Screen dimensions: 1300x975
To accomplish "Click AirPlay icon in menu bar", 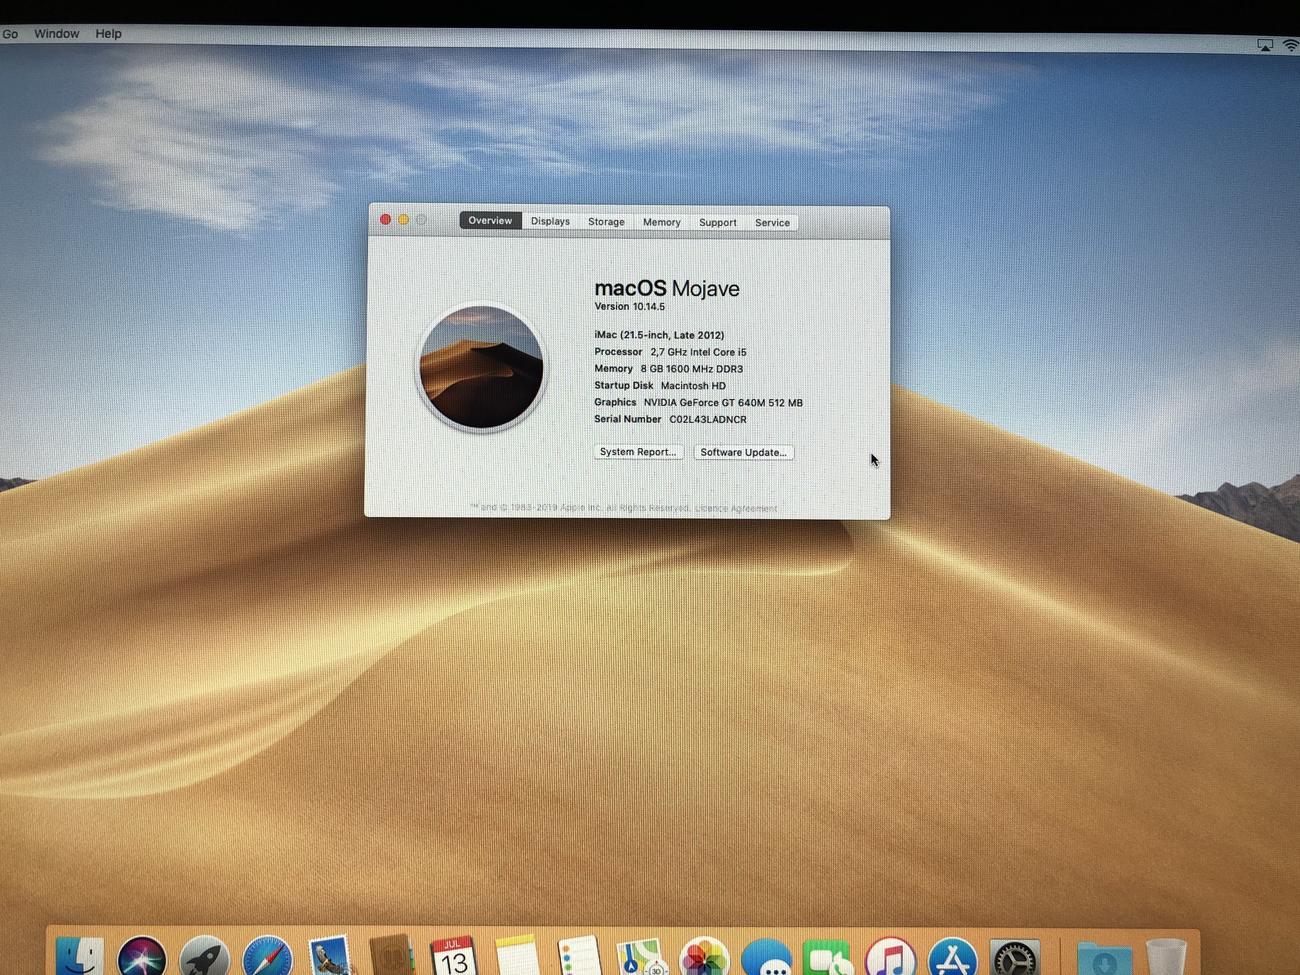I will pos(1265,45).
